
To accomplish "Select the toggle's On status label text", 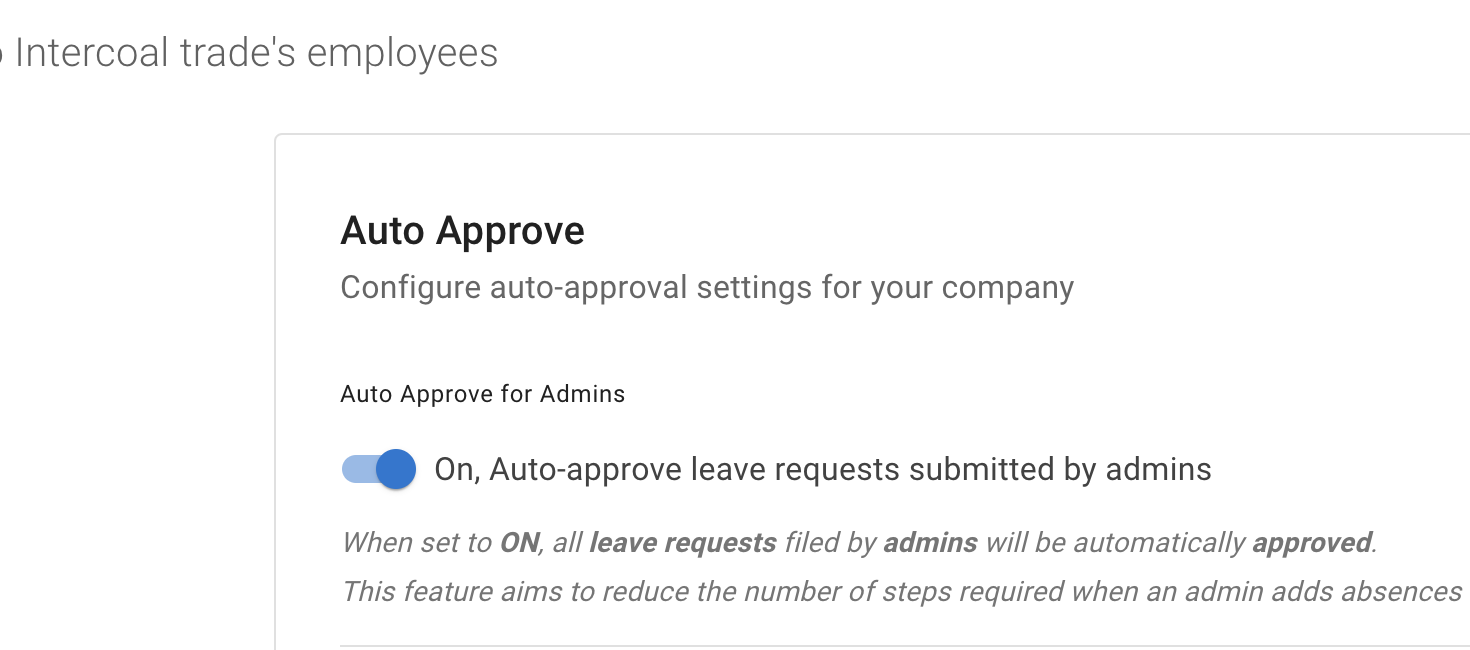I will pyautogui.click(x=822, y=468).
